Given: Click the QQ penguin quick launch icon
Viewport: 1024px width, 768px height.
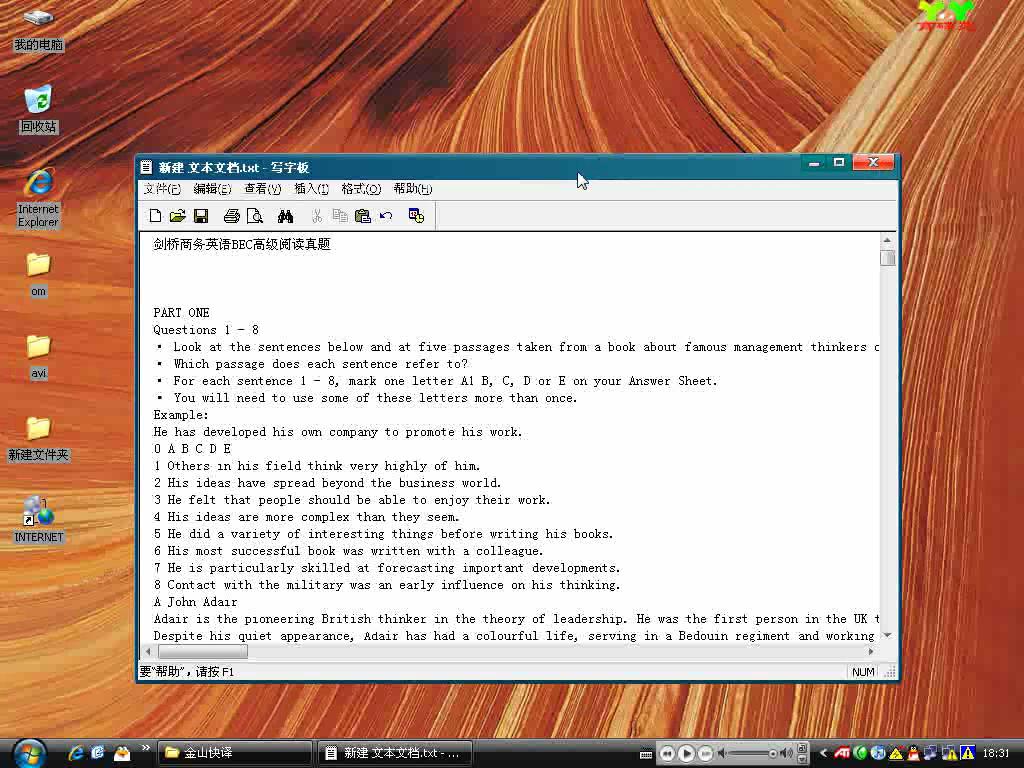Looking at the screenshot, I should (121, 753).
